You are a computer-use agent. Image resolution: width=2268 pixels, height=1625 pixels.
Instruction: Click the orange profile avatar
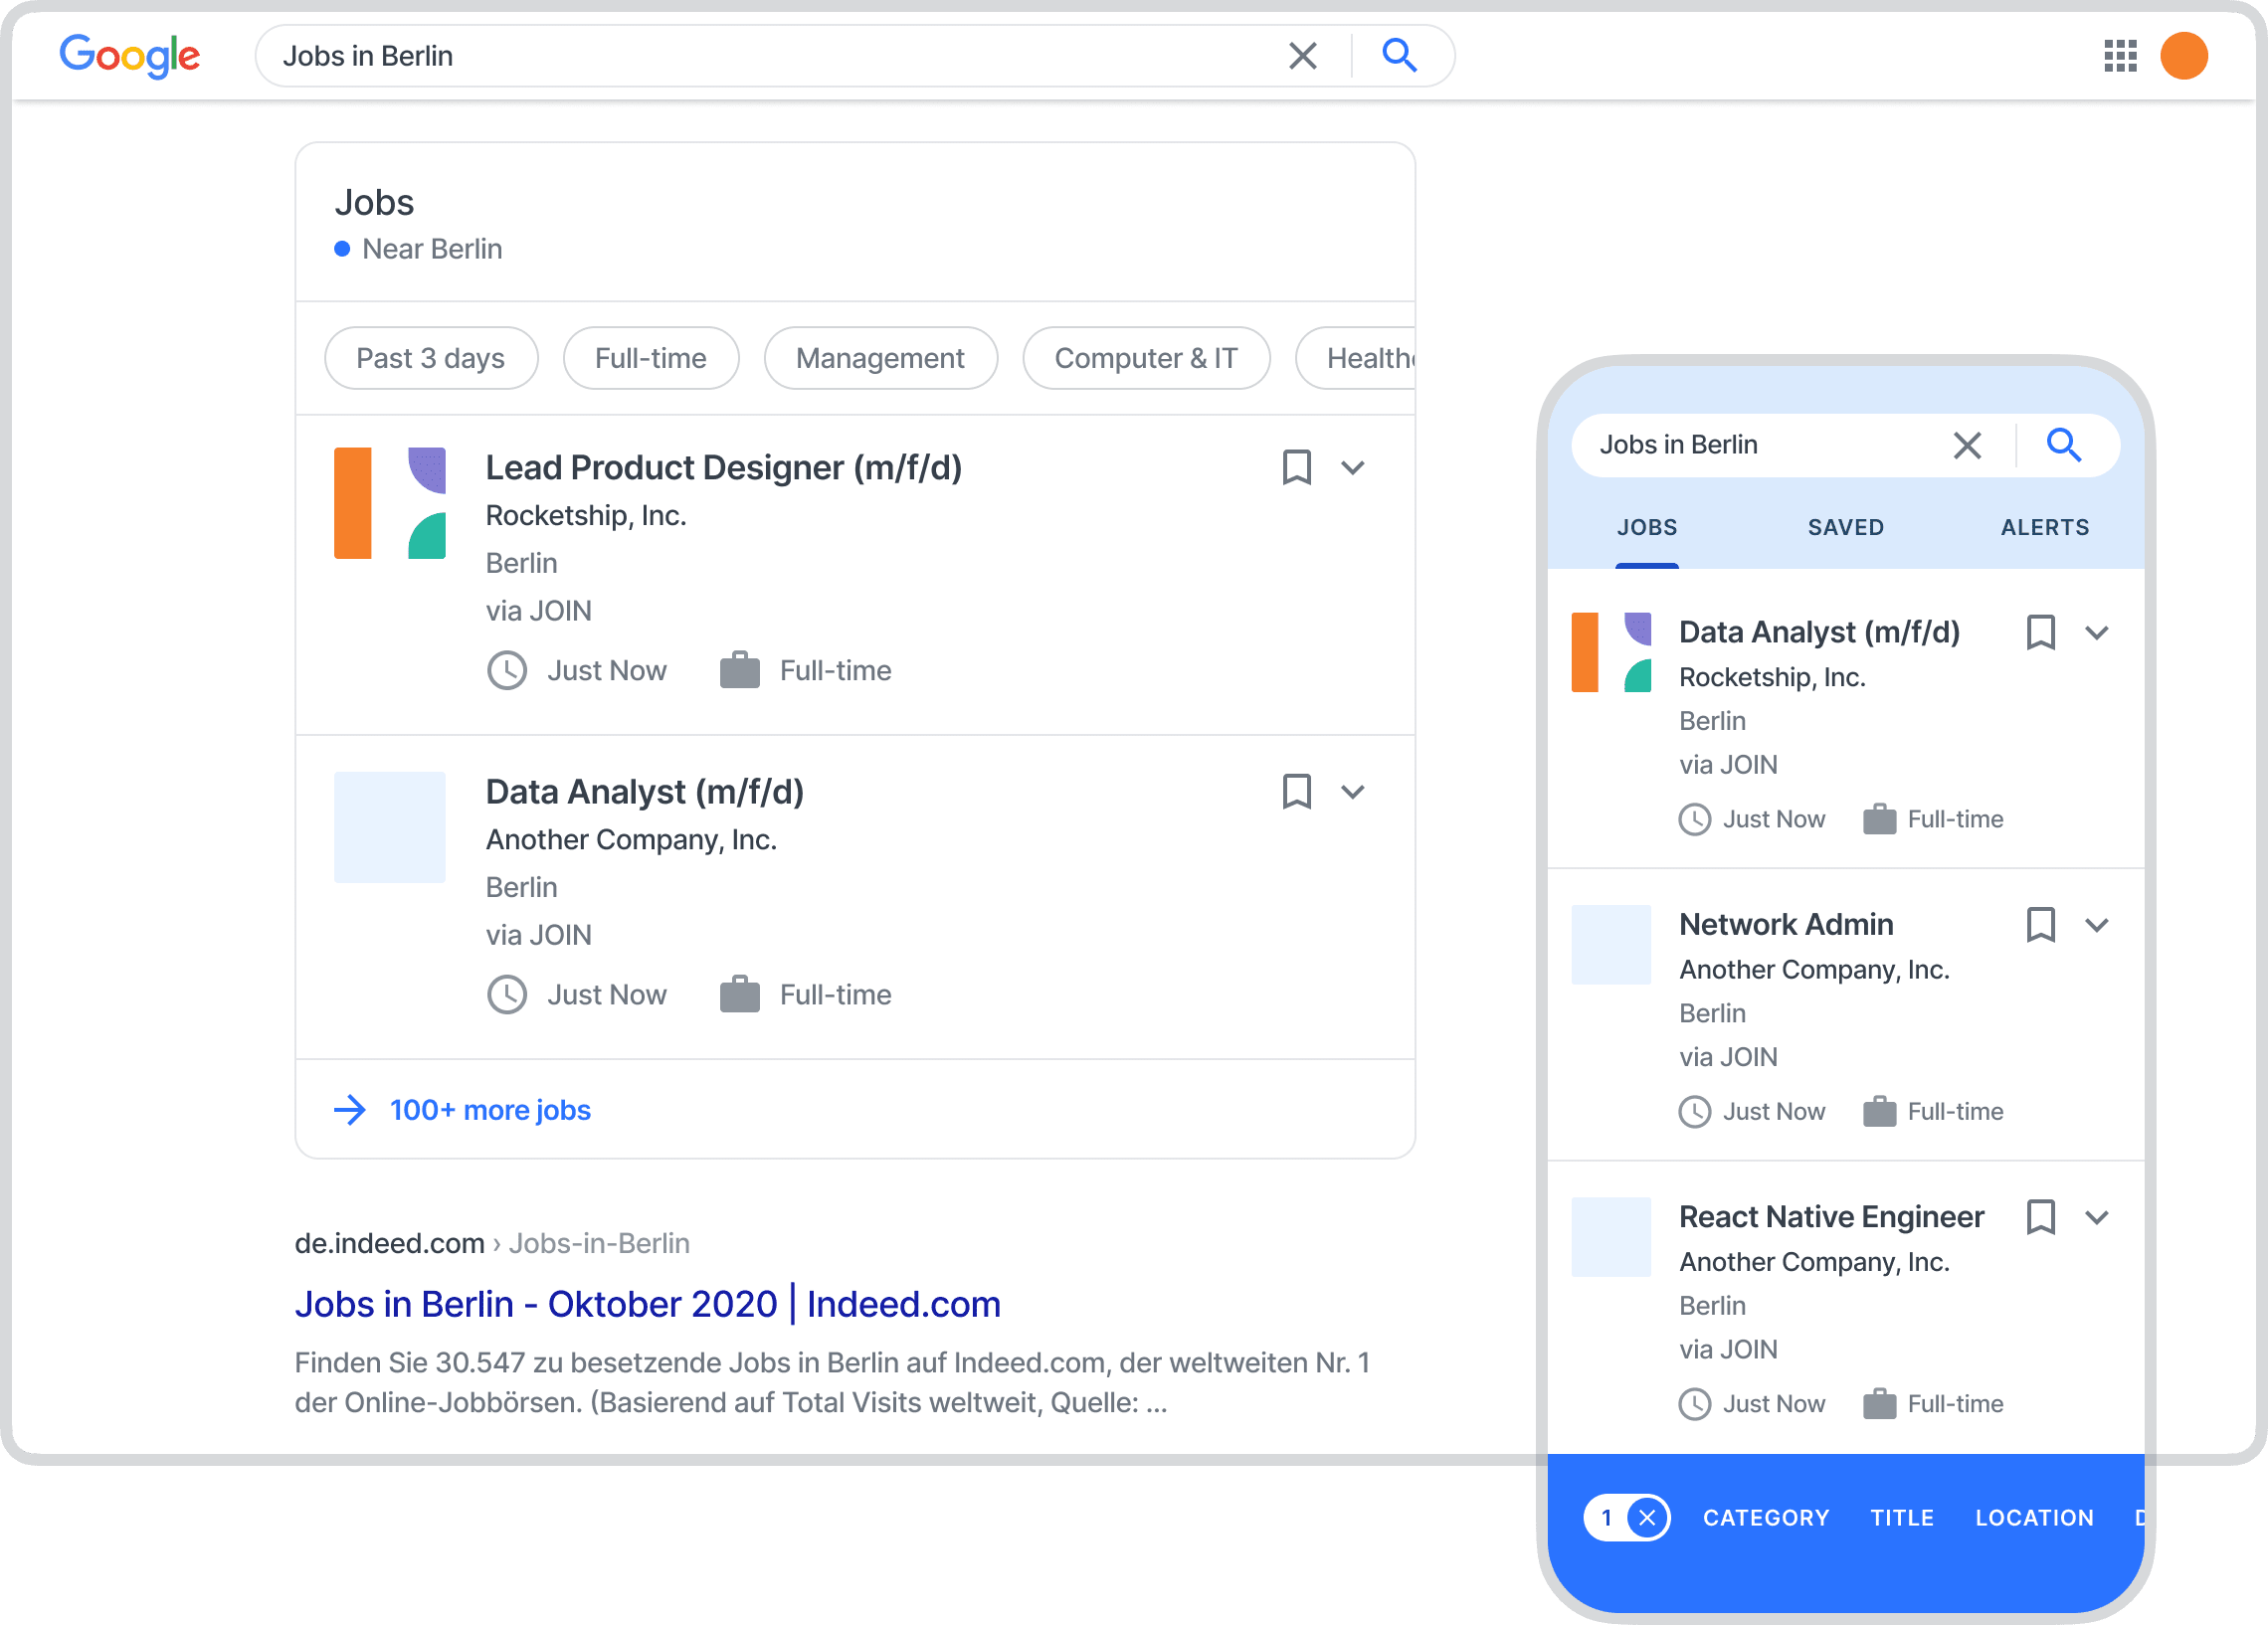2183,55
